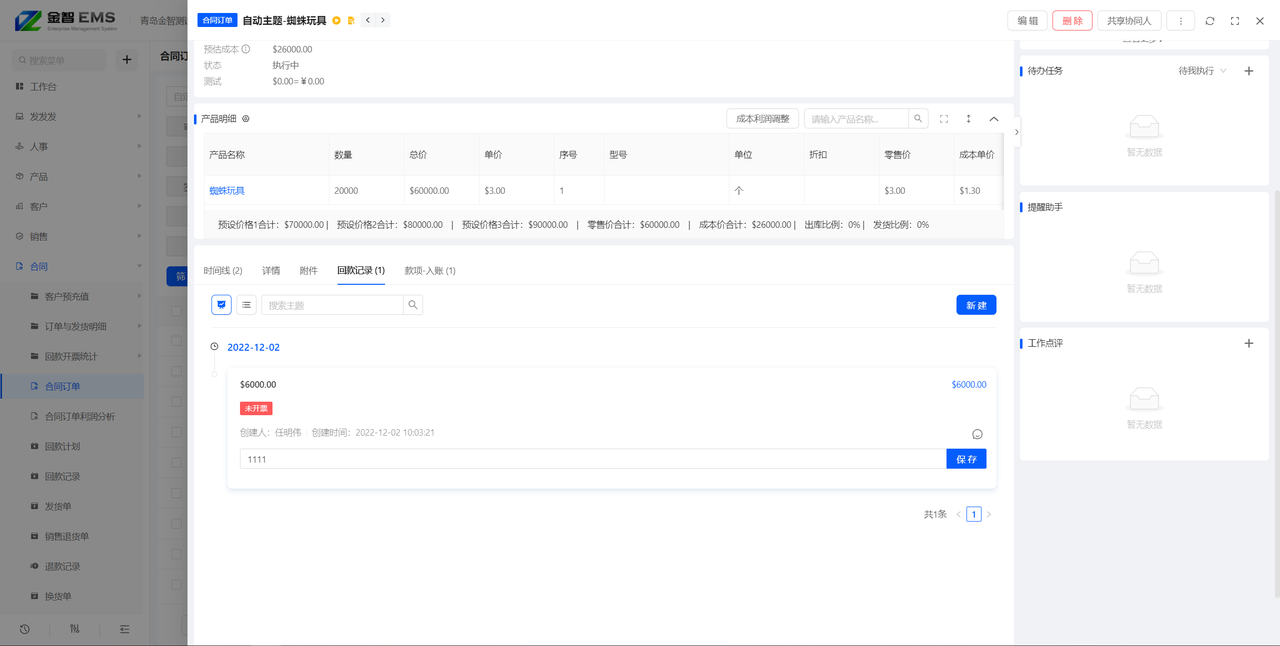Go to the previous record with the left arrow
The width and height of the screenshot is (1280, 646).
click(367, 20)
